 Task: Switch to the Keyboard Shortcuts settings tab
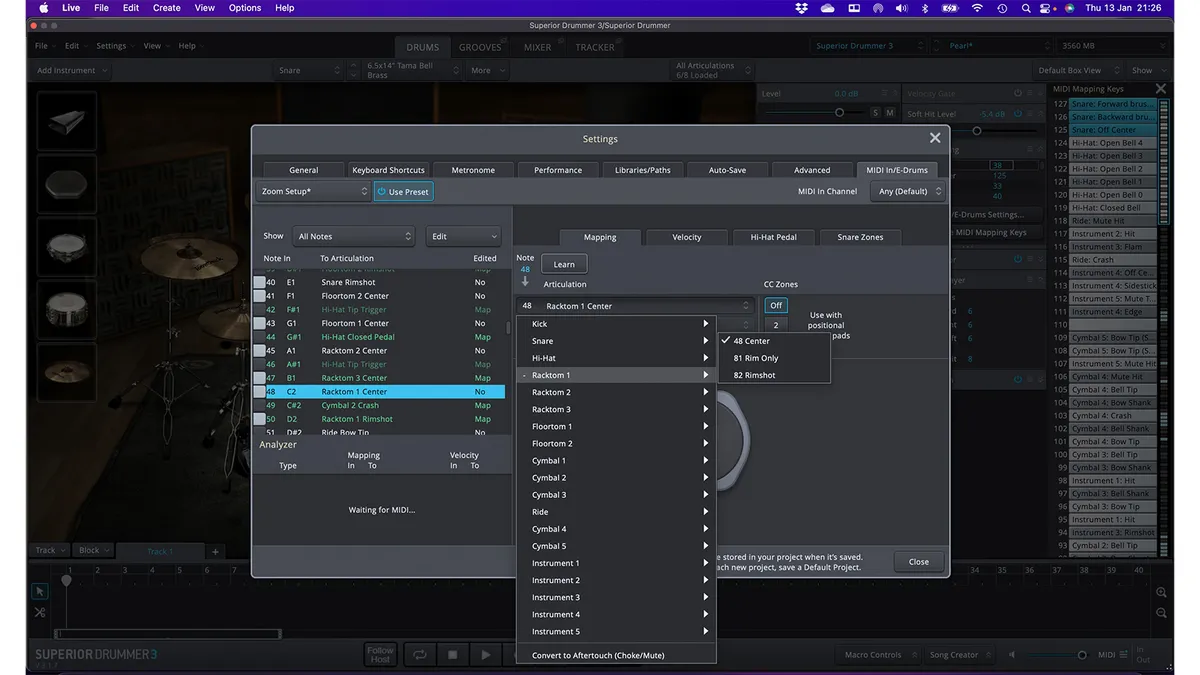tap(388, 170)
